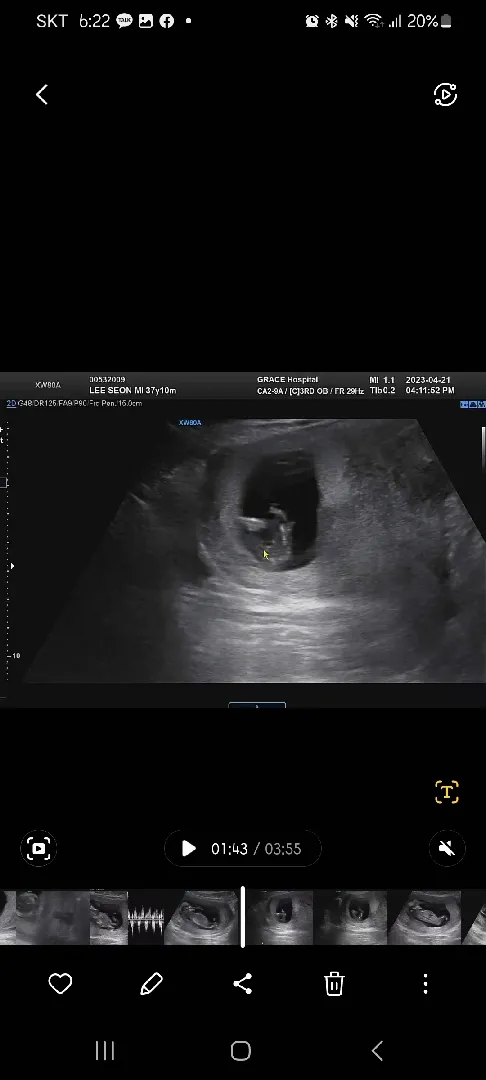The width and height of the screenshot is (486, 1080).
Task: Share the video using share icon
Action: (242, 984)
